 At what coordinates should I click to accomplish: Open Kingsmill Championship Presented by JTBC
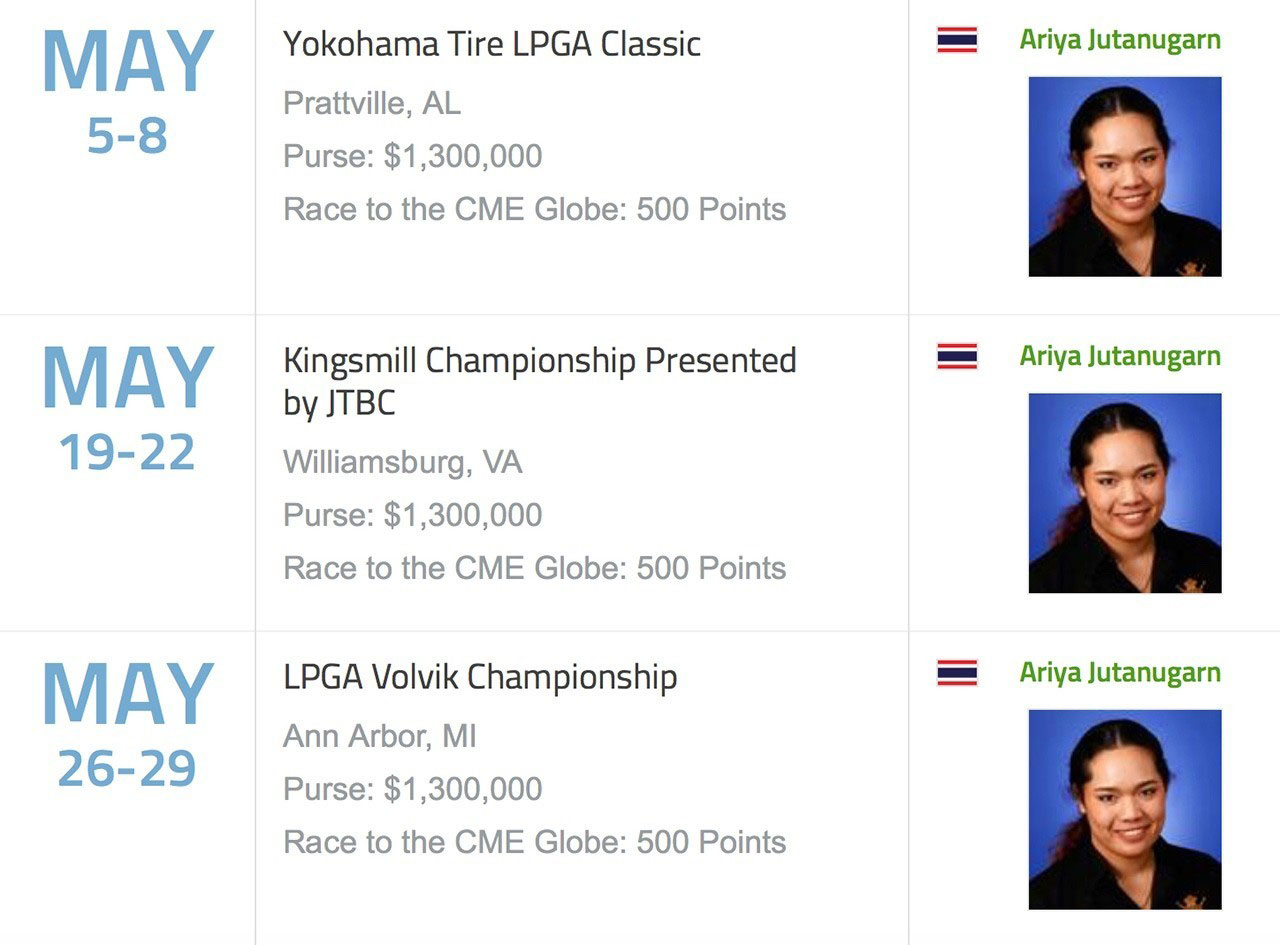tap(539, 380)
